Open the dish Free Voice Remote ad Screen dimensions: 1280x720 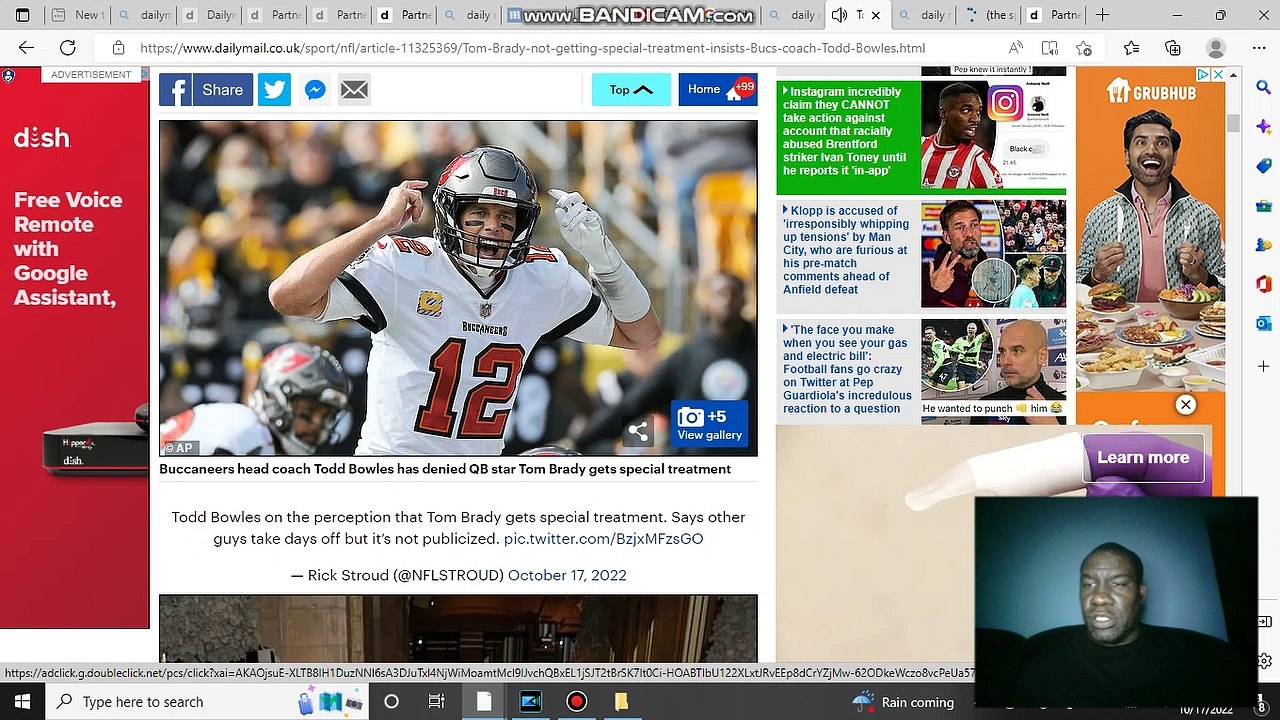coord(75,350)
